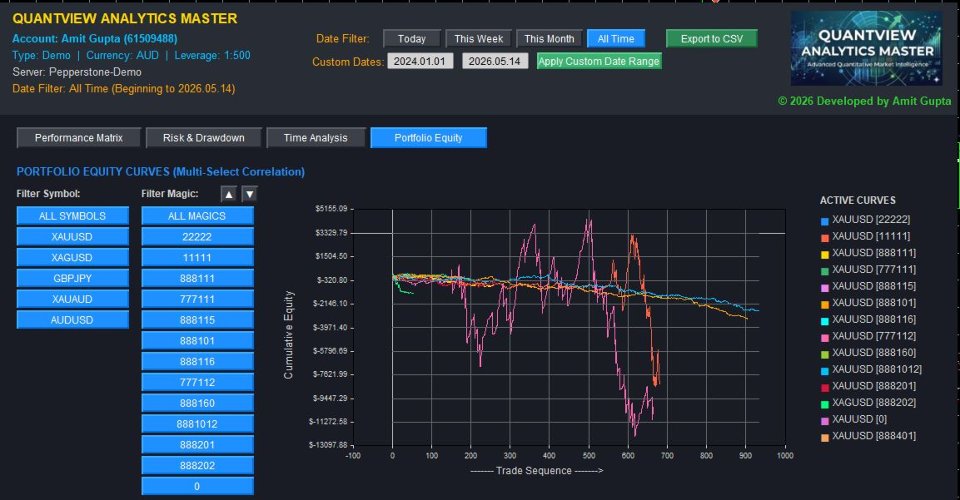Toggle magic number 0
The width and height of the screenshot is (960, 500).
pos(197,487)
